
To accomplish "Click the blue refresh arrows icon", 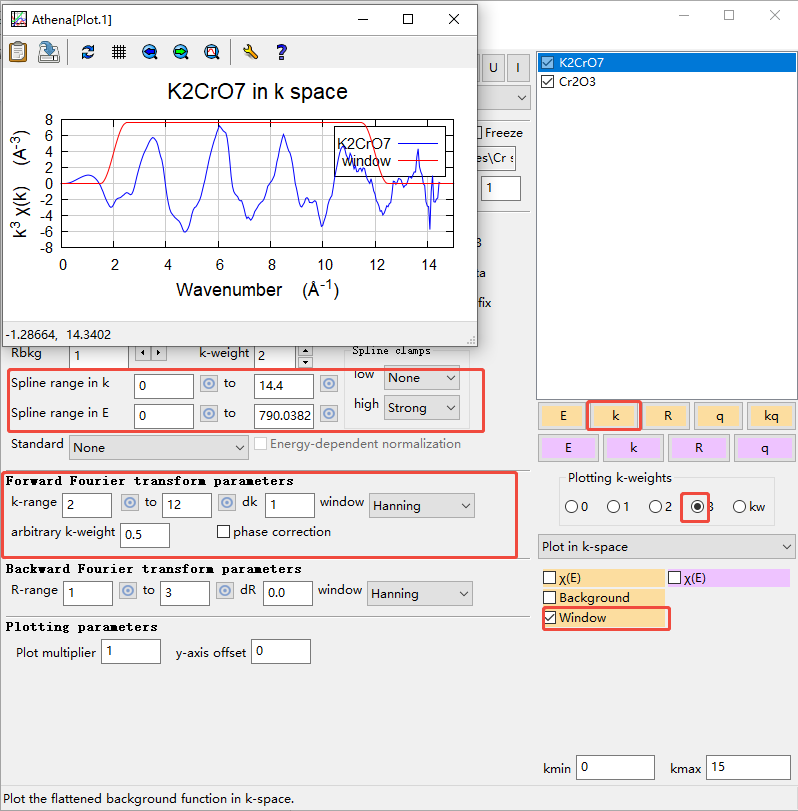I will 88,52.
